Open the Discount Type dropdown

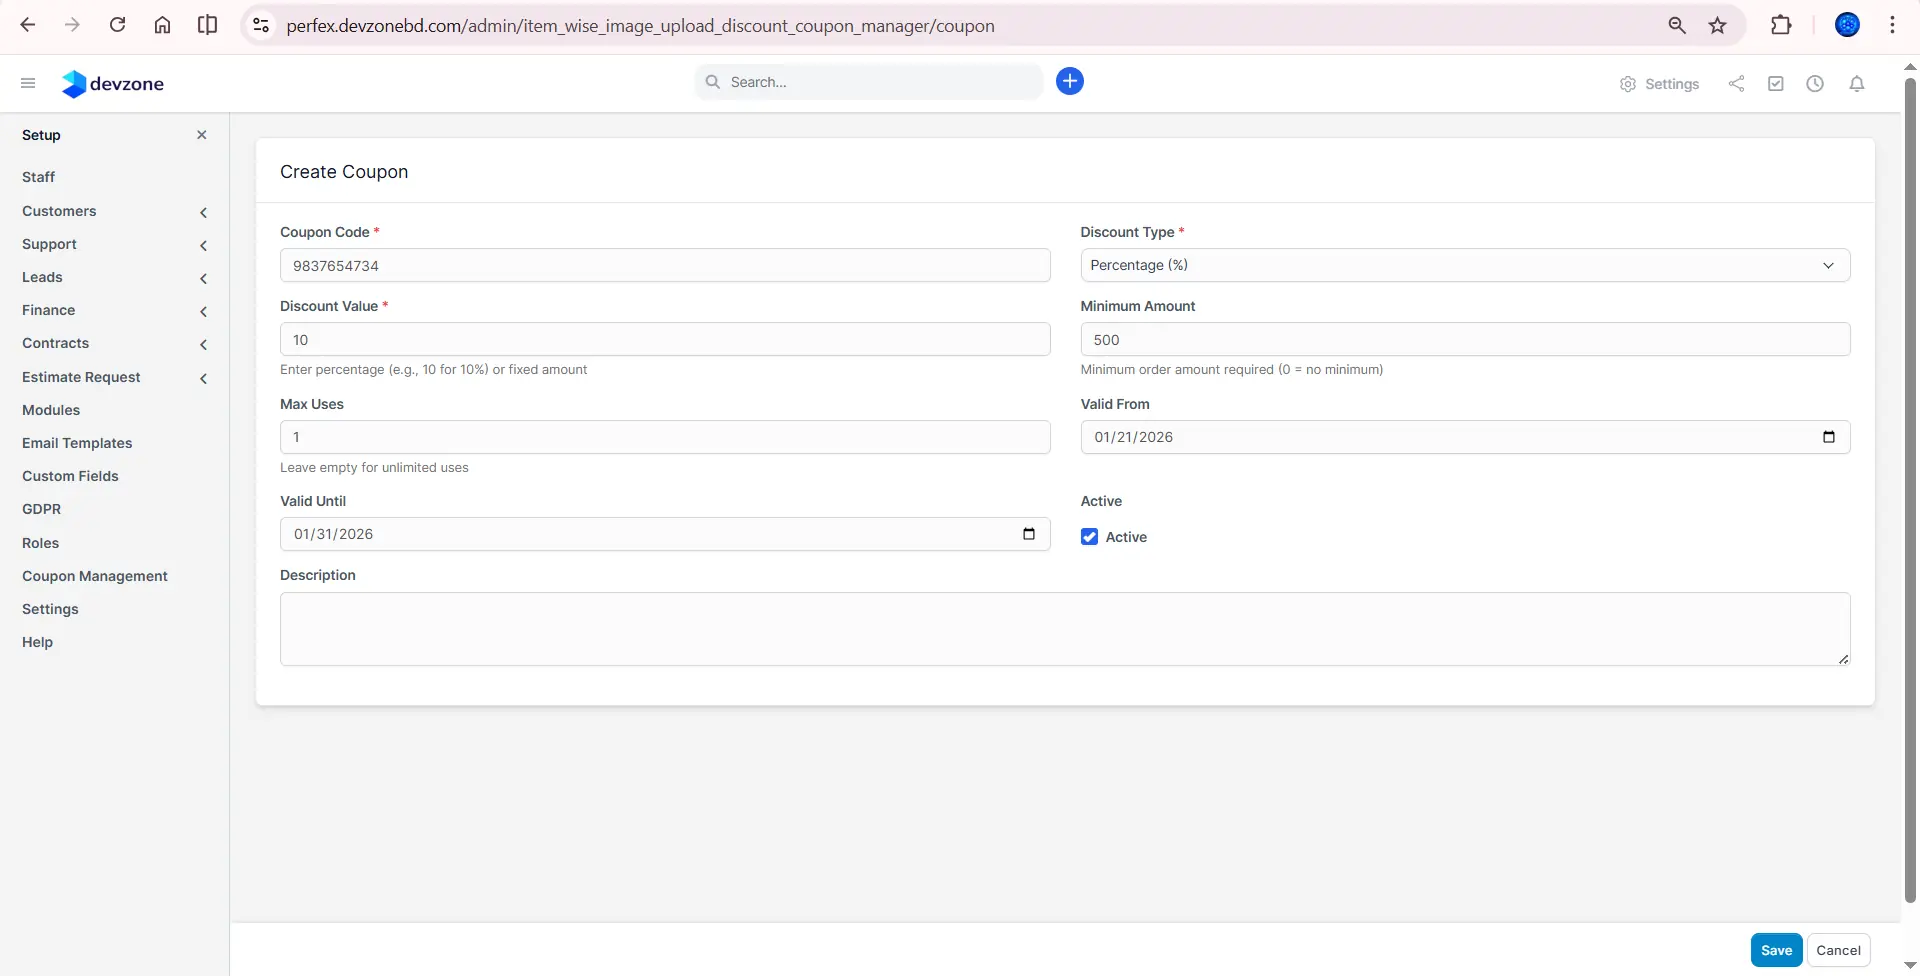pos(1464,265)
